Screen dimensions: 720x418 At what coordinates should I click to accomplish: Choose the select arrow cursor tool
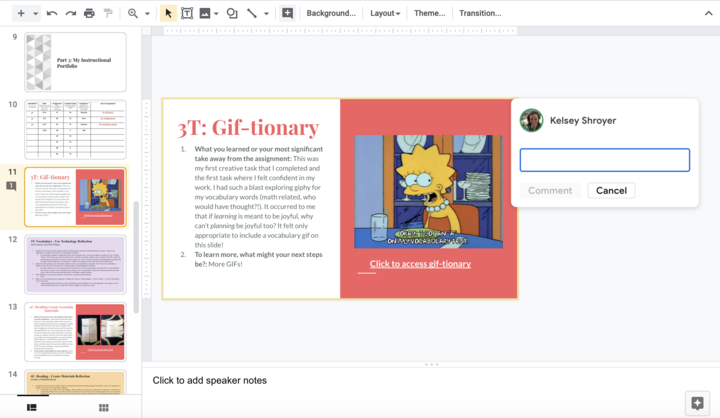[168, 13]
